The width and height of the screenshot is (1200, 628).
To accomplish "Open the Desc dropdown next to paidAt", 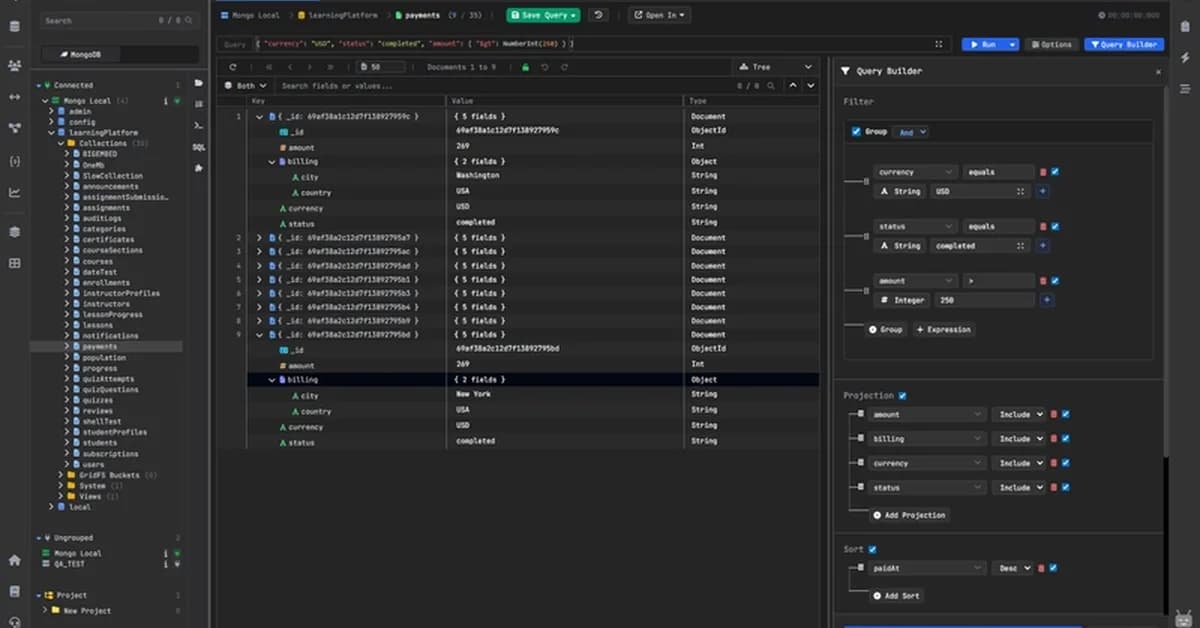I will 1011,567.
